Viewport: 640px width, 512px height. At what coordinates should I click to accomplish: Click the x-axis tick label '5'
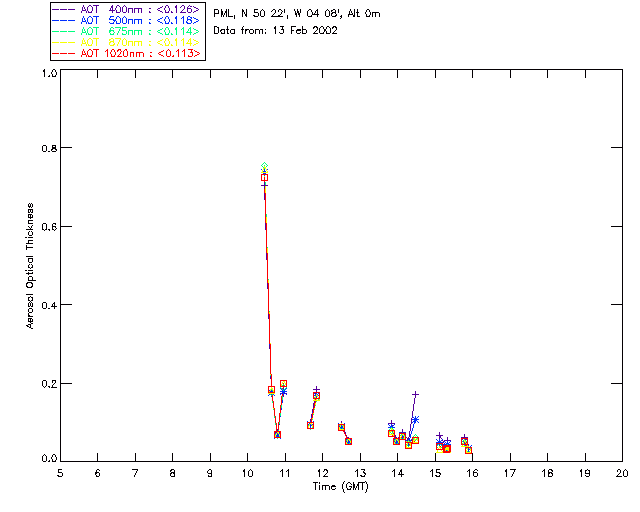[60, 474]
